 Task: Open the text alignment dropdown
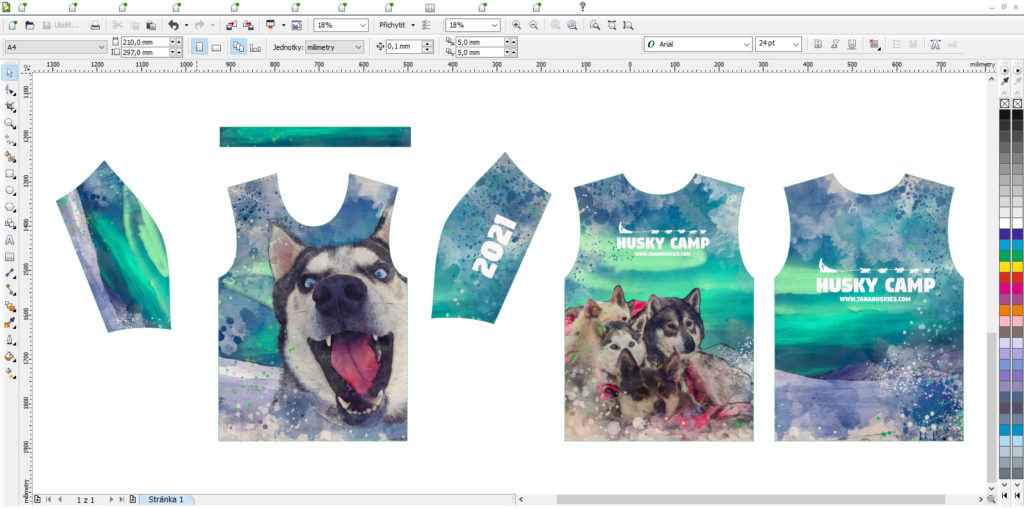click(875, 44)
